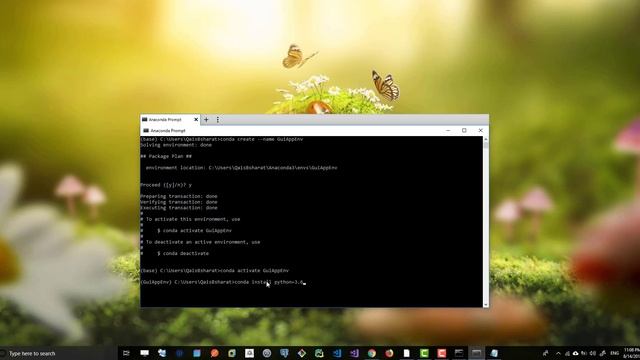Viewport: 640px width, 360px height.
Task: Click the 'conda activate GuiAppEnv' command line
Action: click(215, 271)
